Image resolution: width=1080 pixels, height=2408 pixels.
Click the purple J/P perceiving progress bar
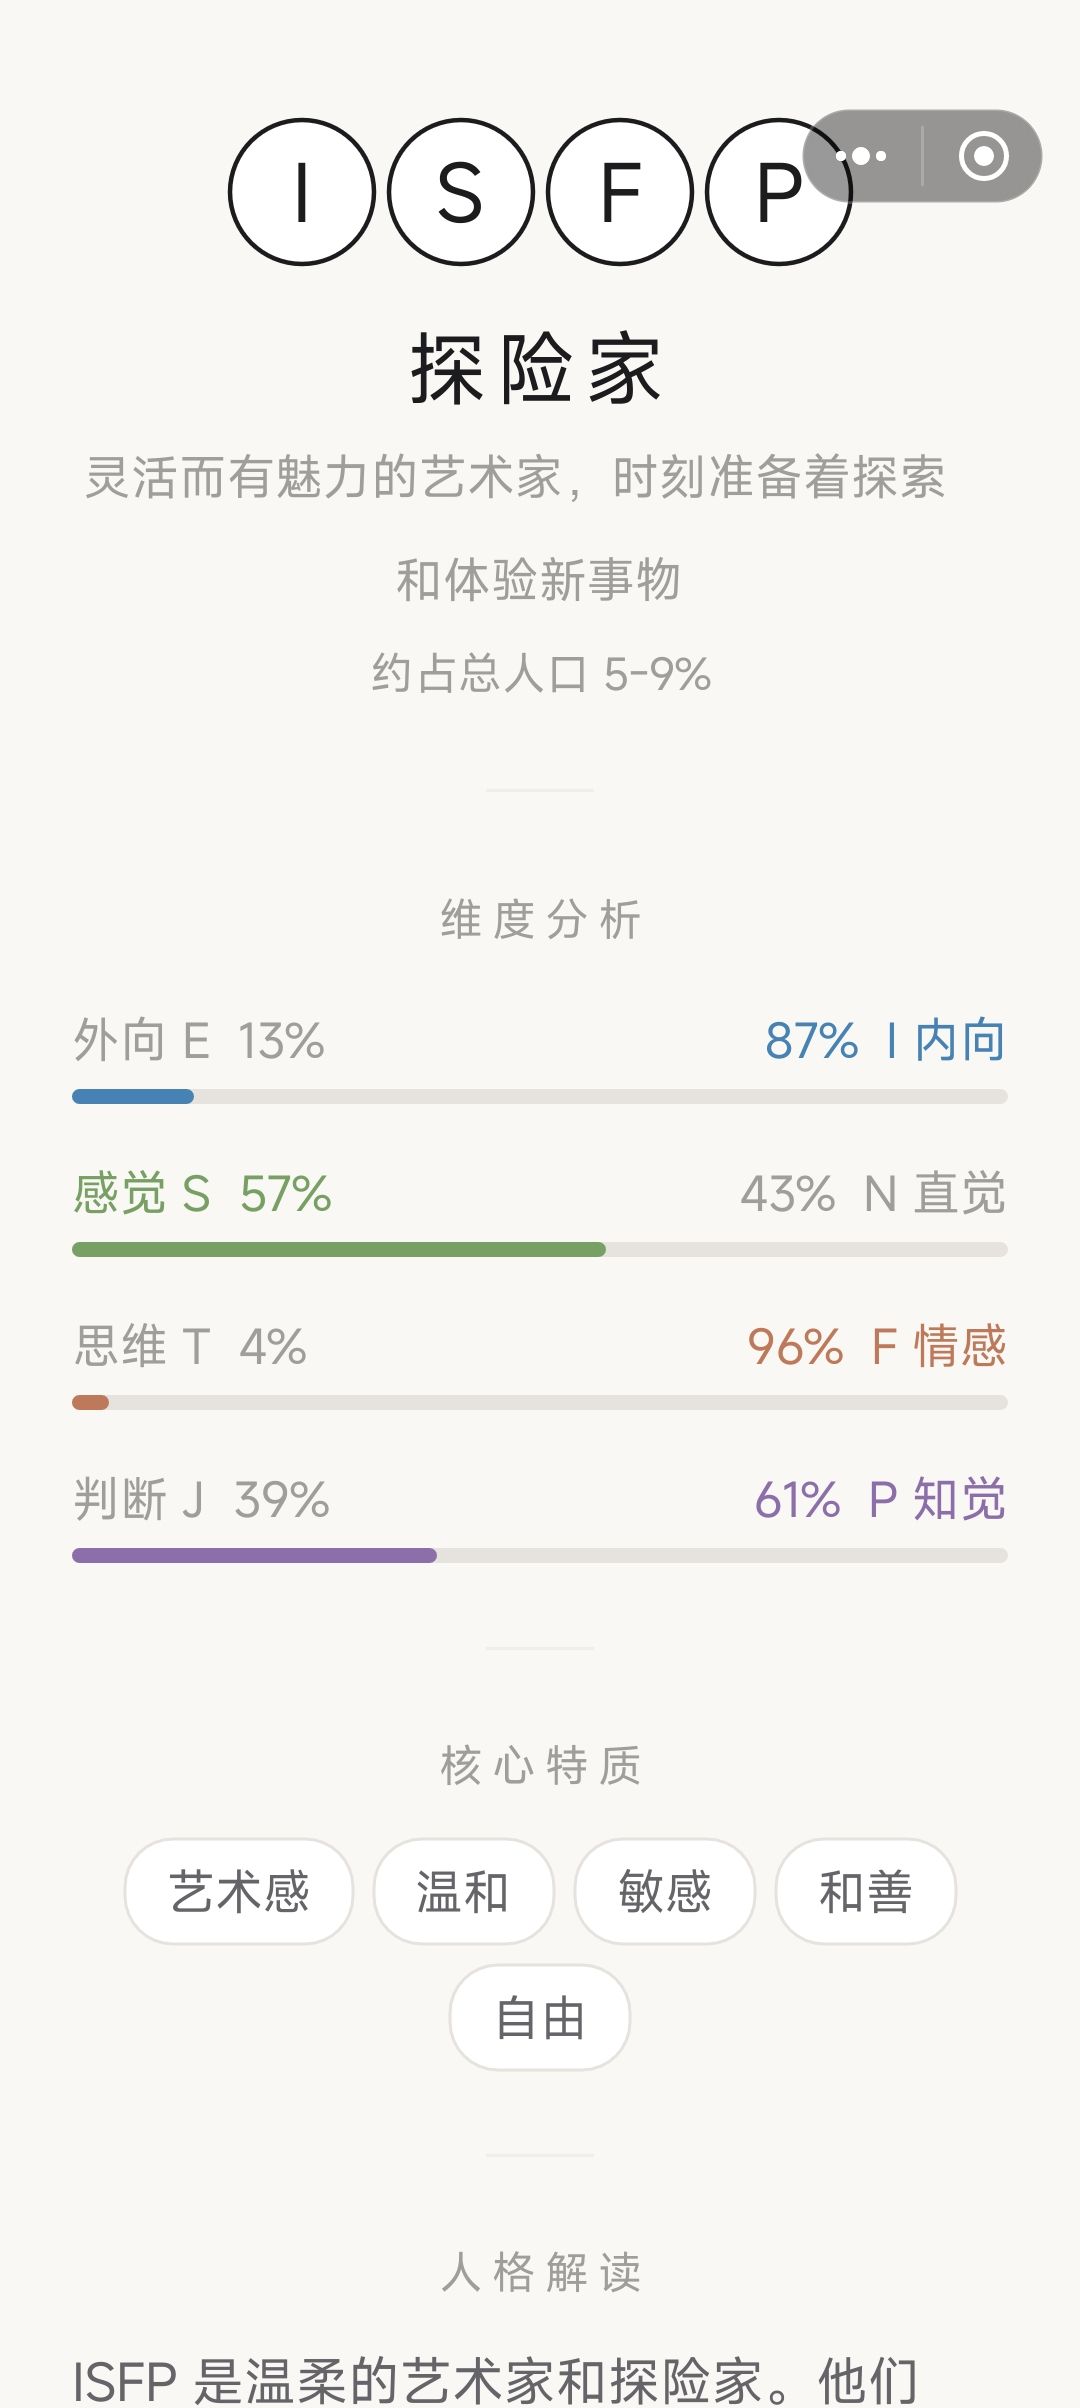coord(540,1556)
